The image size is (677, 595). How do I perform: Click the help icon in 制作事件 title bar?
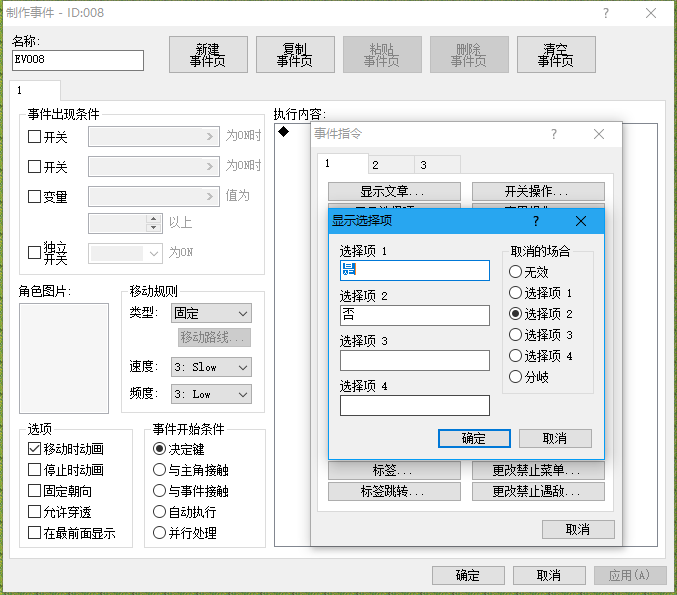tap(606, 13)
